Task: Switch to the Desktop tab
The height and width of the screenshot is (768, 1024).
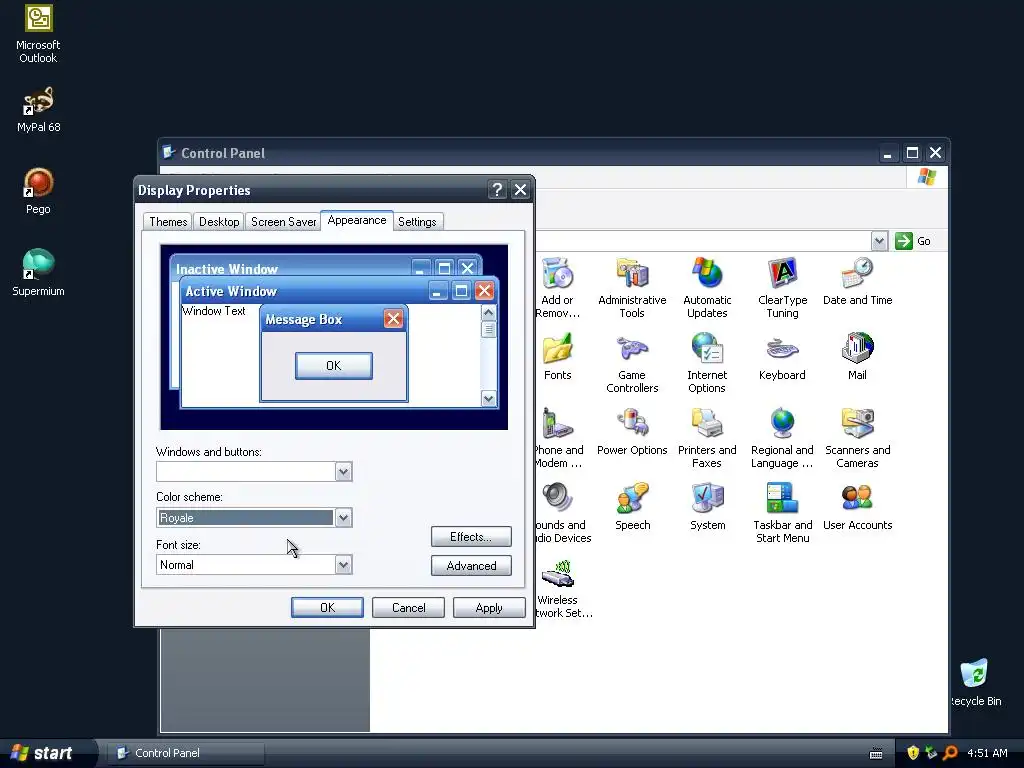Action: (x=219, y=221)
